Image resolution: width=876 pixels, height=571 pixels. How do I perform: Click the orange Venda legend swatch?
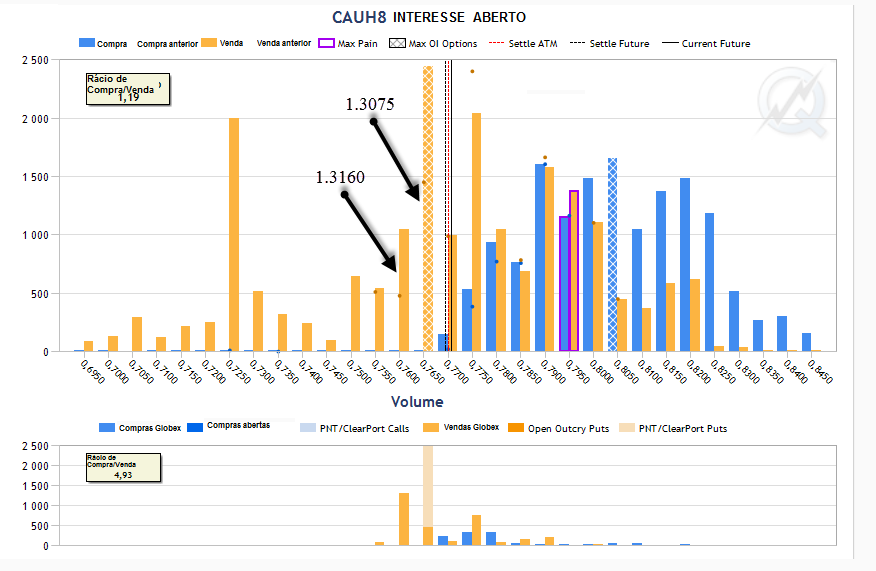209,44
